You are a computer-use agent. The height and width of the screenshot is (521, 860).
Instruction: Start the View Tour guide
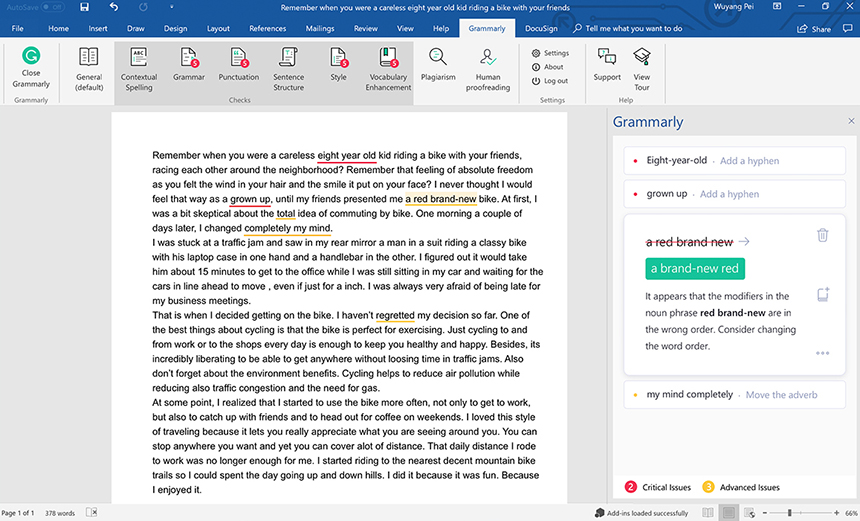click(642, 70)
